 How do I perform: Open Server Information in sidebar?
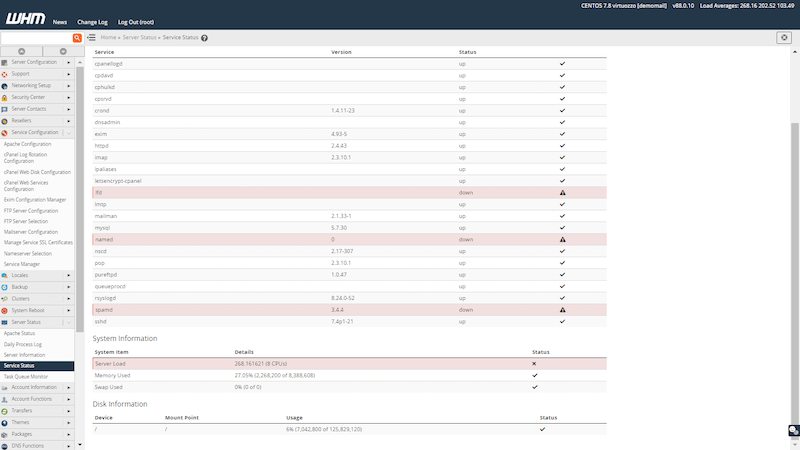pyautogui.click(x=24, y=355)
